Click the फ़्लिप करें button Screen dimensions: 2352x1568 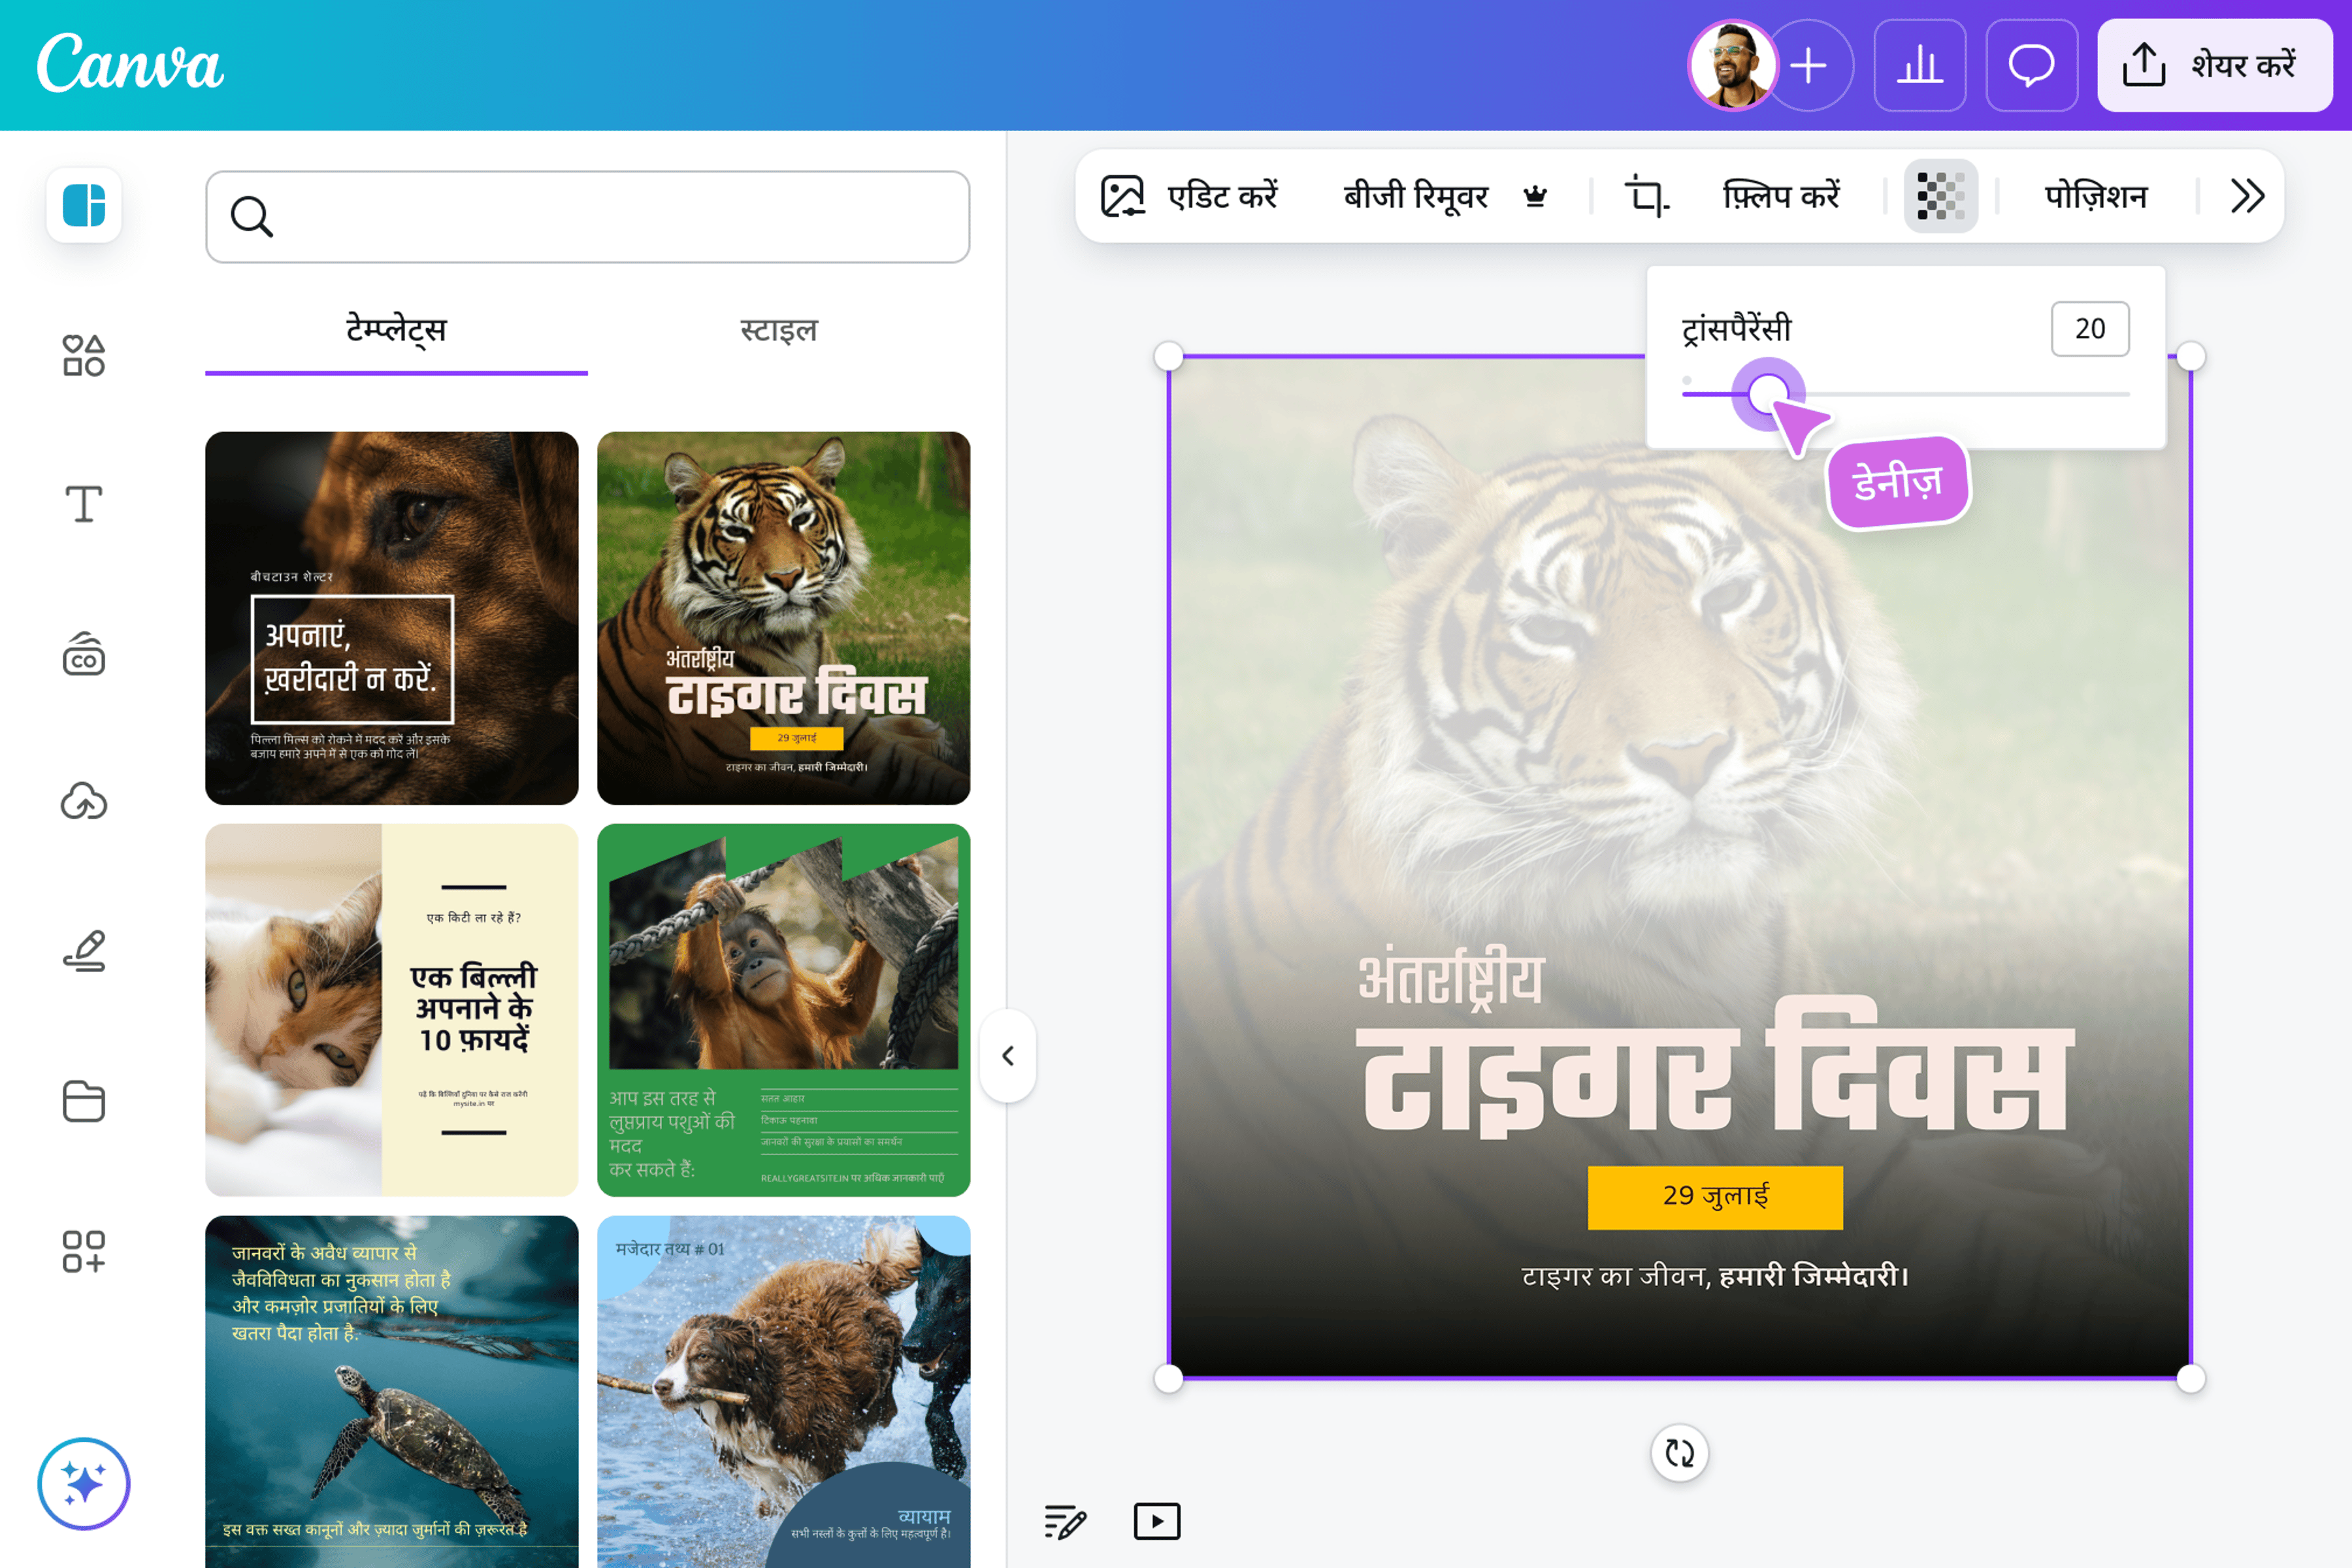tap(1781, 196)
